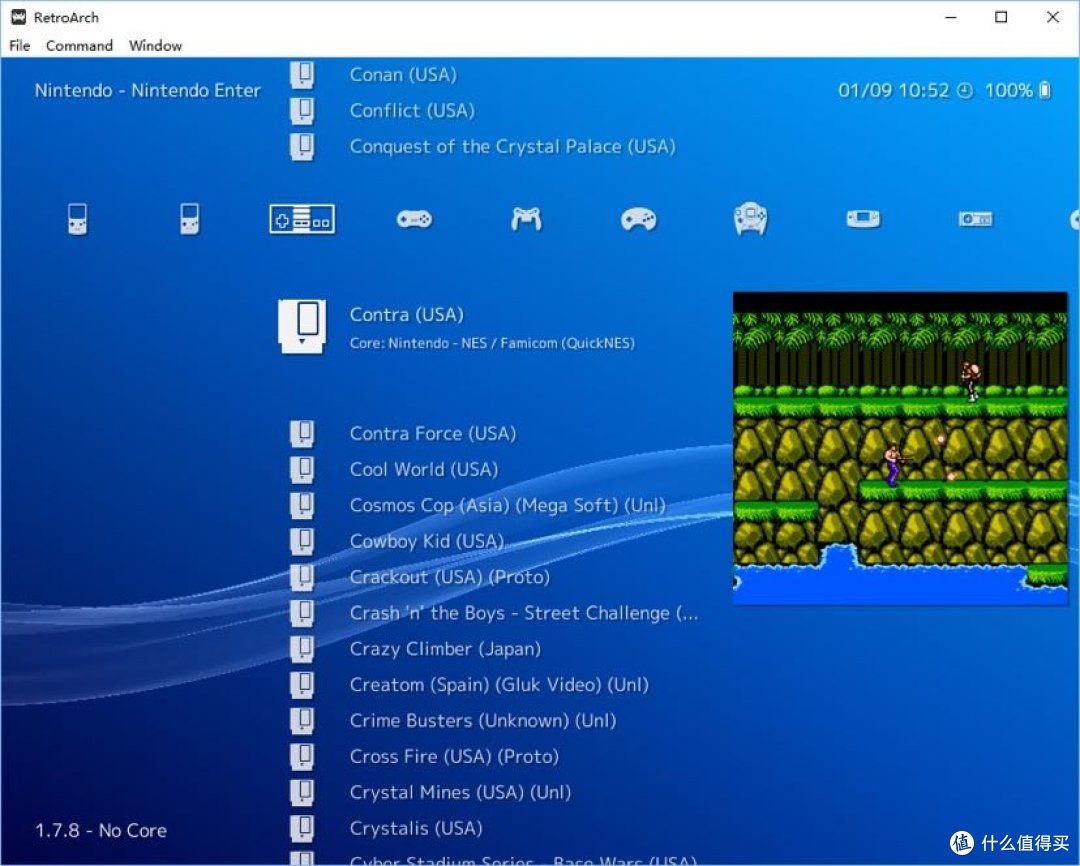1080x866 pixels.
Task: Select Crazy Climber (Japan) entry
Action: coord(445,648)
